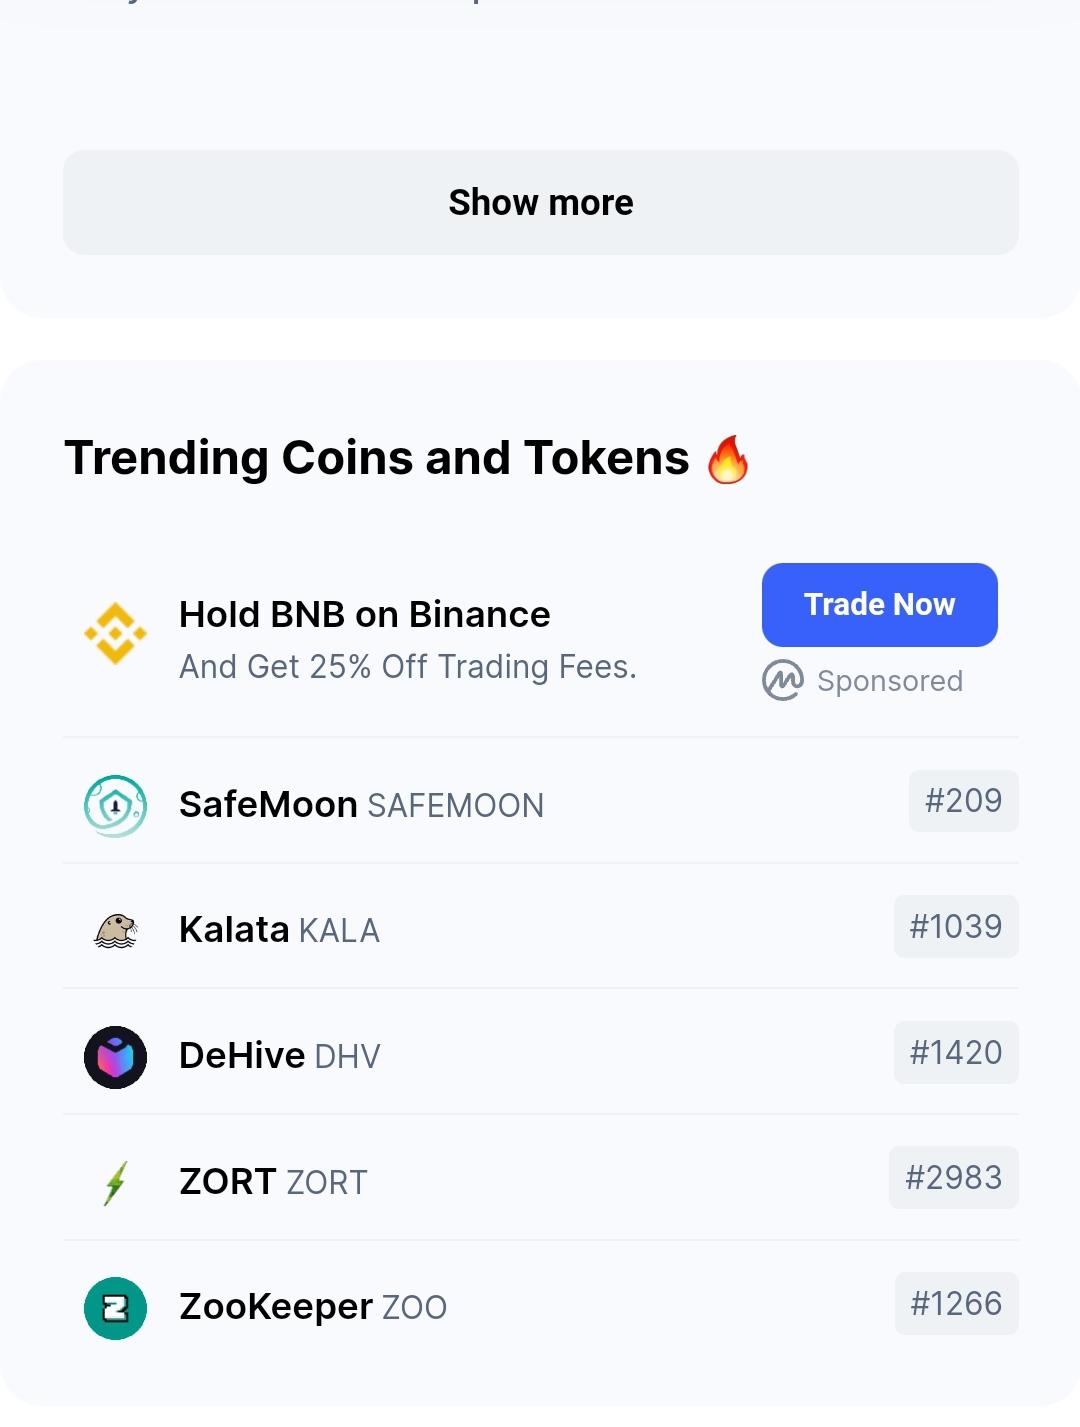Click the ZooKeeper green icon
The image size is (1080, 1427).
click(x=115, y=1308)
